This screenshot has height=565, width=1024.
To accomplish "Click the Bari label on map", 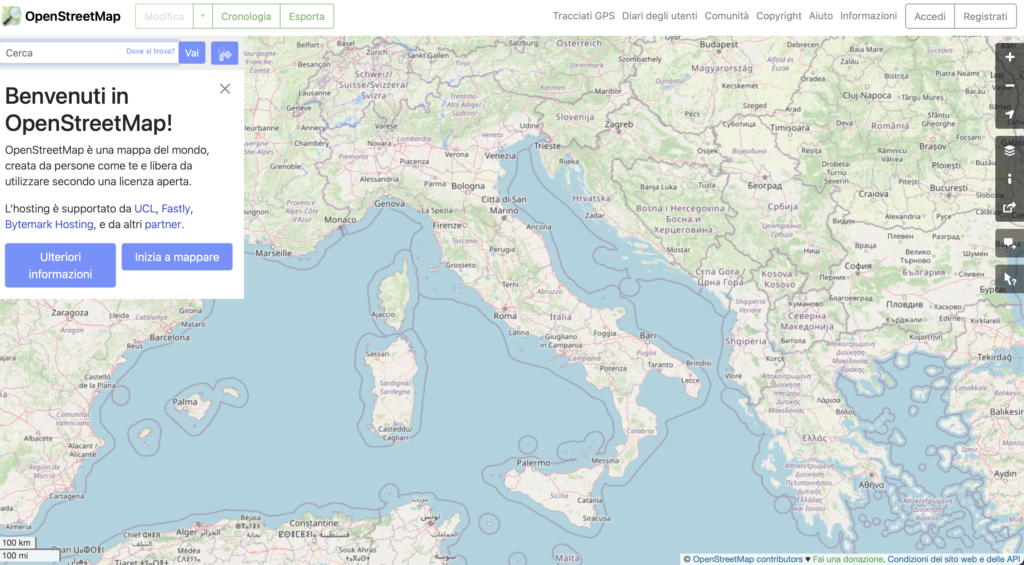I will [x=647, y=334].
